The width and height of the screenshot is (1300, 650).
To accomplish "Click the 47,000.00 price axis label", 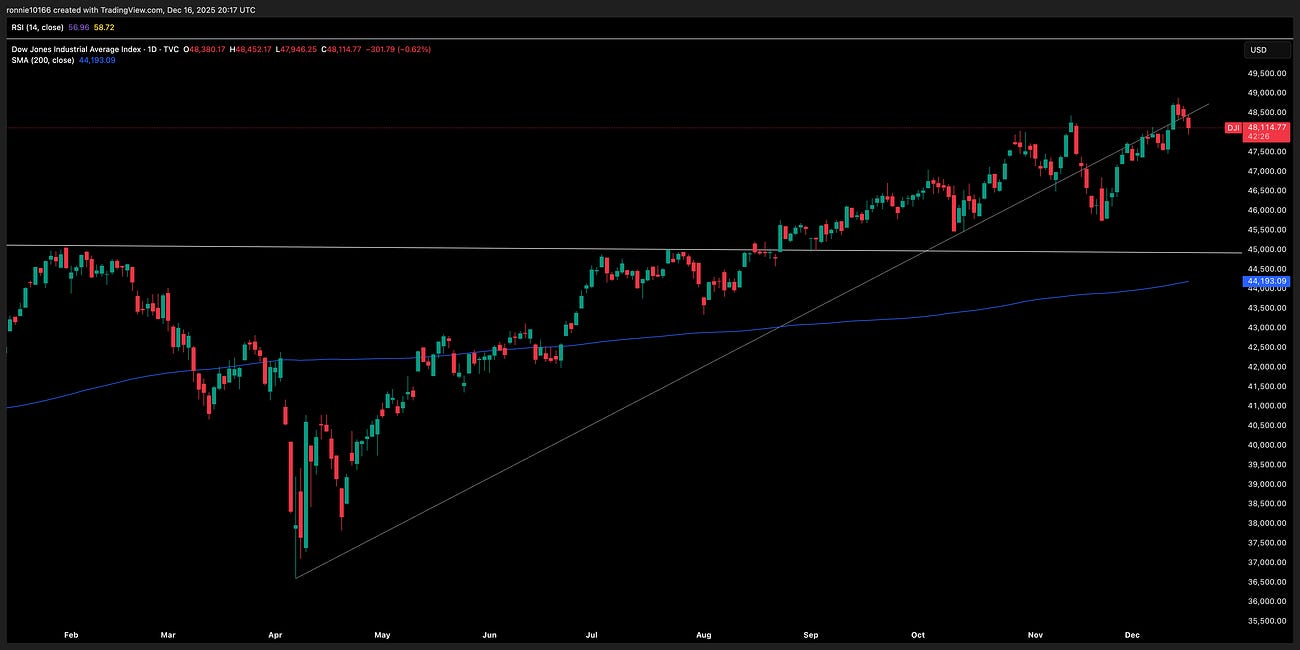I will tap(1267, 171).
